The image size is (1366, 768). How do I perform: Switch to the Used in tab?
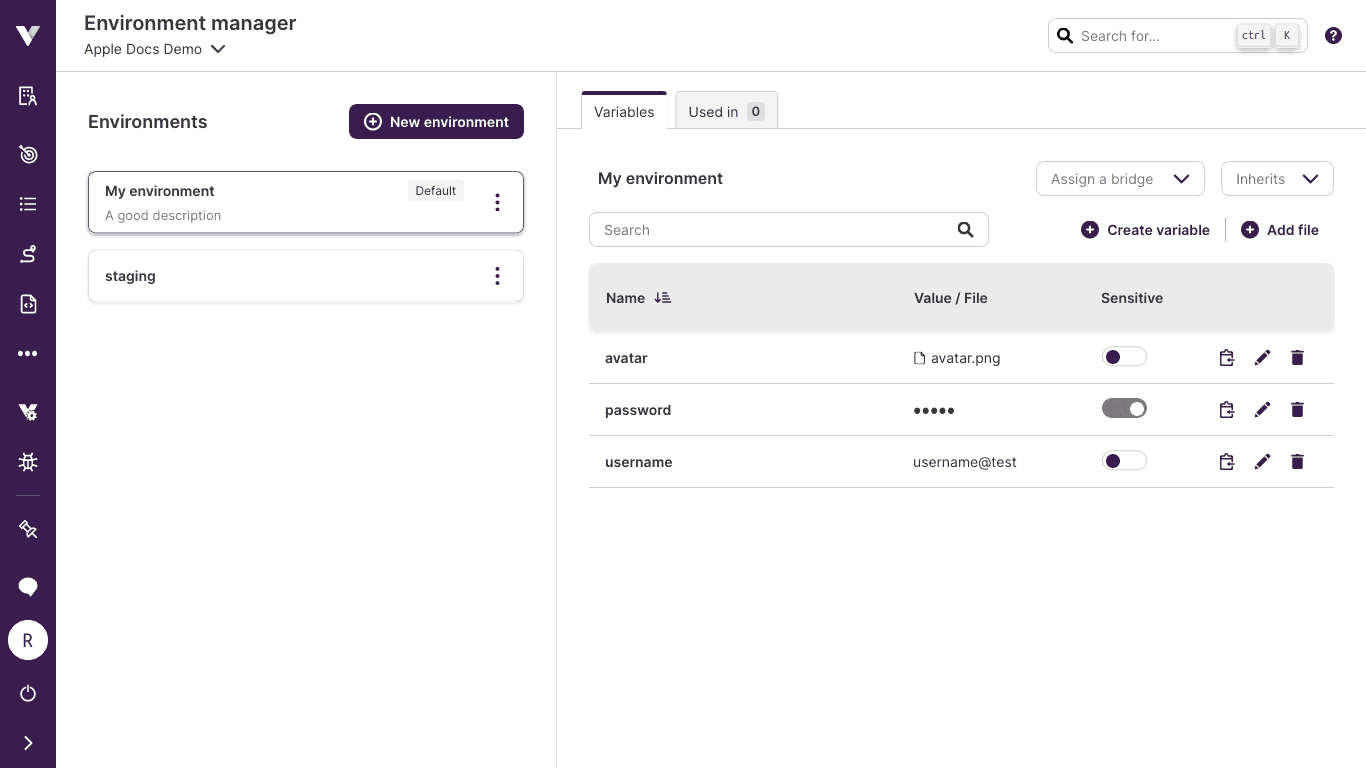726,111
